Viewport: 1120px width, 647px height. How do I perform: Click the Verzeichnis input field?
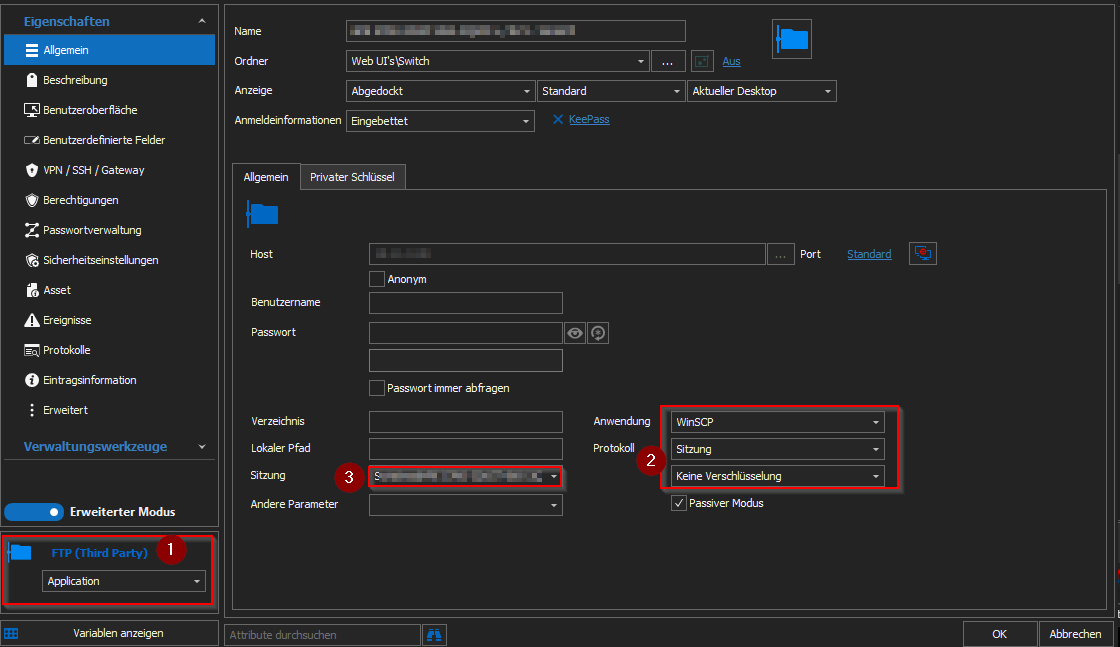pos(466,422)
